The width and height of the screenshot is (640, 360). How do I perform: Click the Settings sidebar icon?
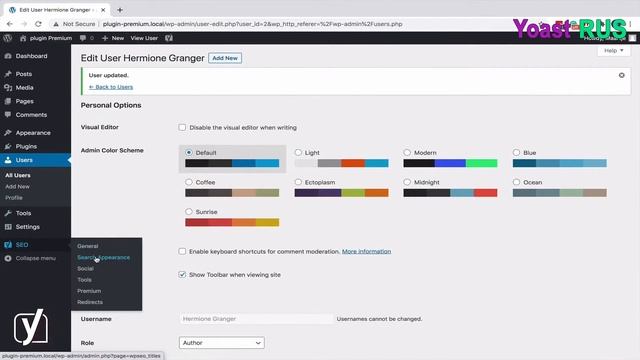(x=8, y=227)
